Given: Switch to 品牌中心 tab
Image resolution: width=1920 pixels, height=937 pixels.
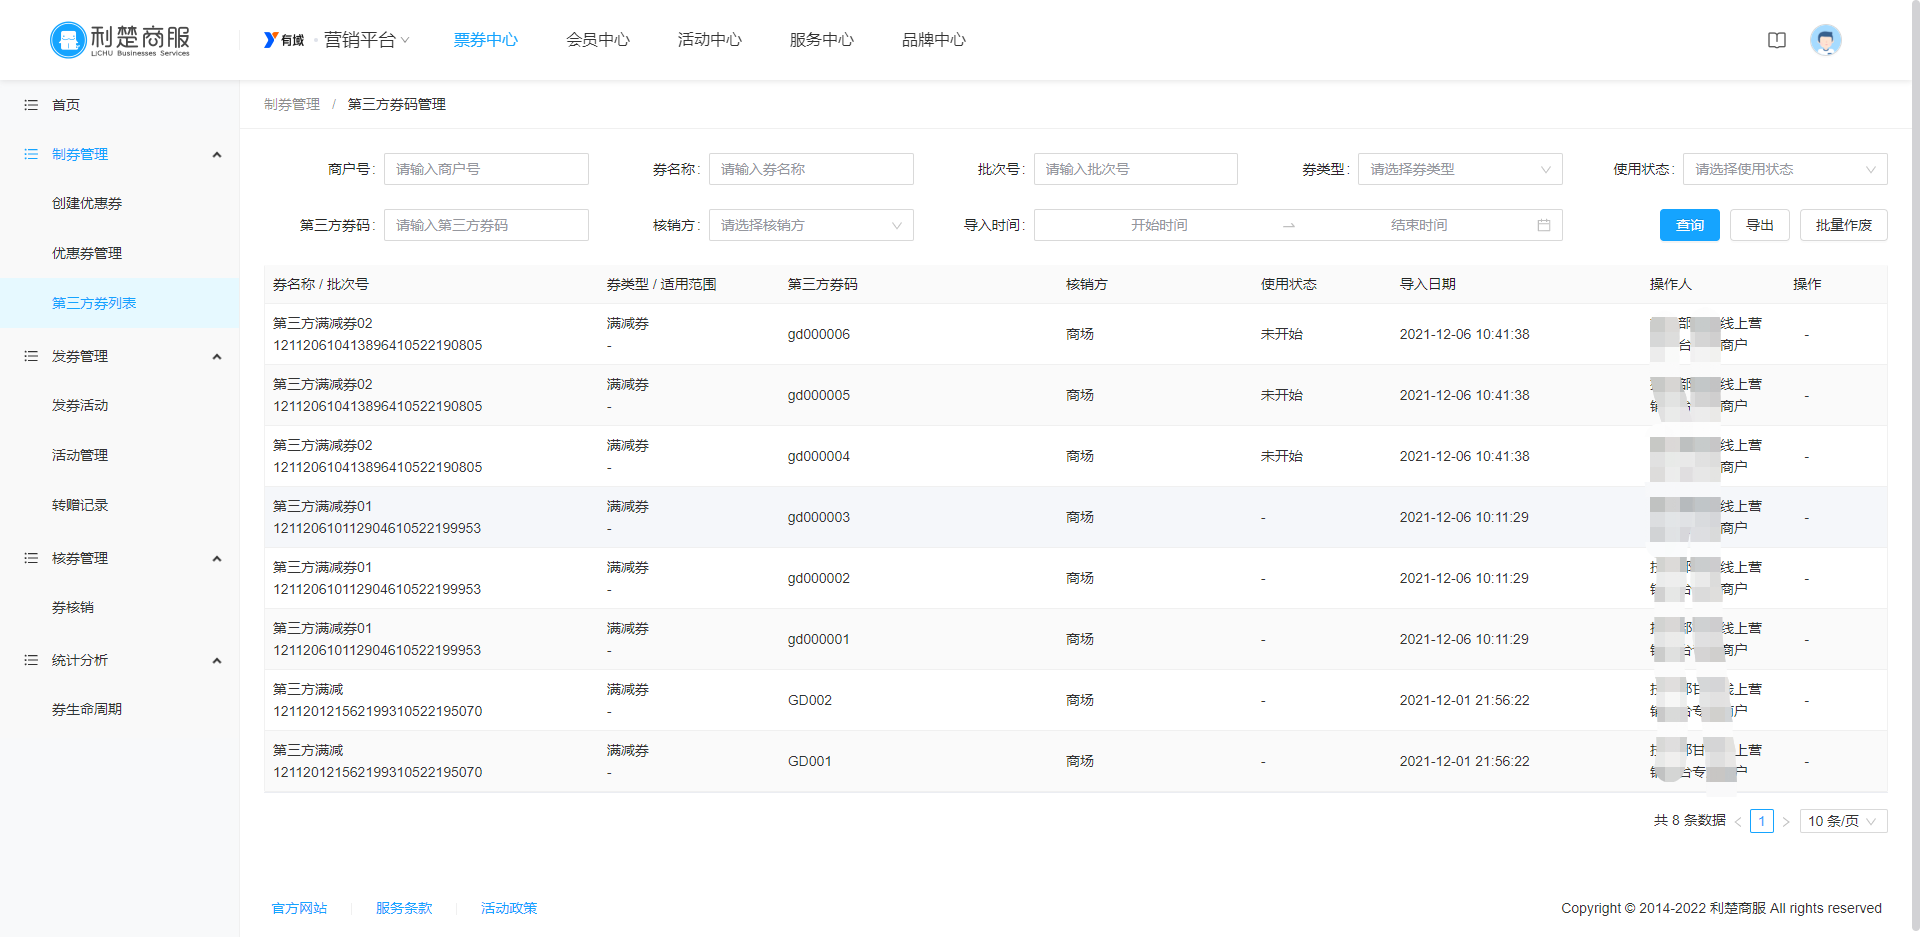Looking at the screenshot, I should tap(934, 40).
